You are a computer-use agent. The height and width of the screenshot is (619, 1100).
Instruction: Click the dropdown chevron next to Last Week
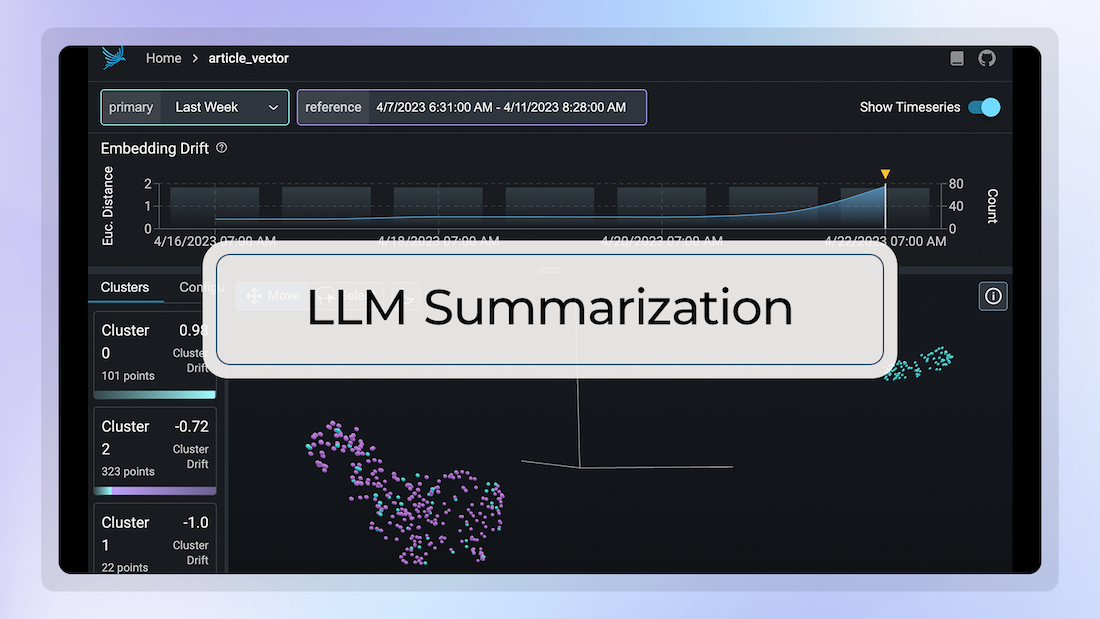point(274,107)
